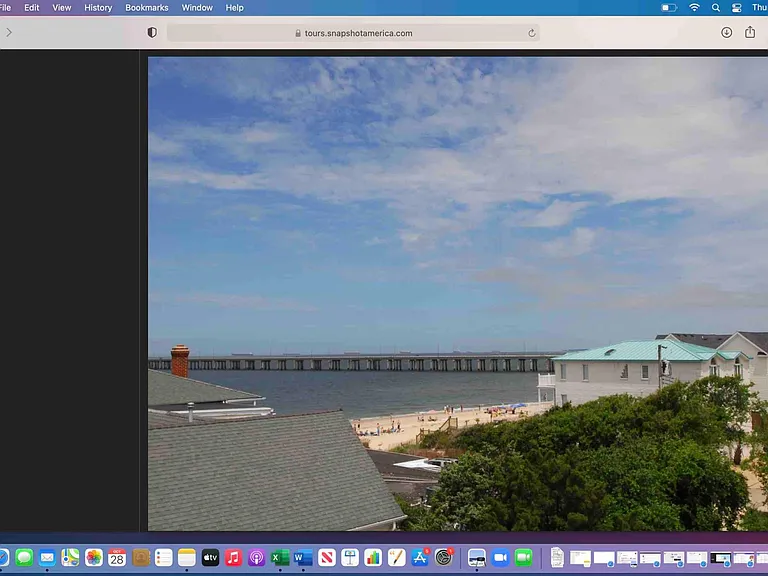
Task: Open System Preferences from the Dock
Action: [443, 557]
